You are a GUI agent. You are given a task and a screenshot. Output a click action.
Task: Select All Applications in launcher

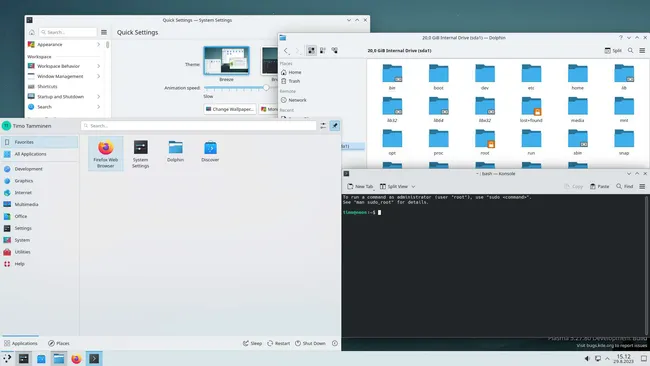[39, 154]
